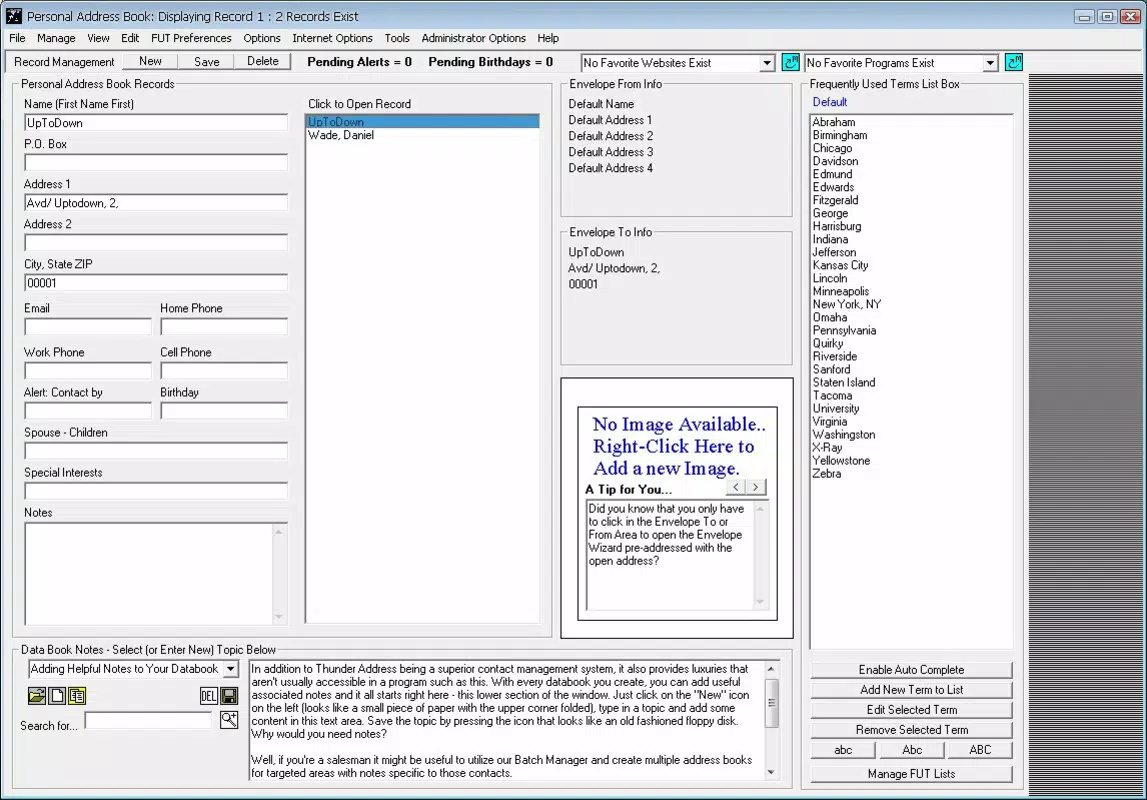
Task: Select the UpToDown record in list
Action: click(422, 121)
